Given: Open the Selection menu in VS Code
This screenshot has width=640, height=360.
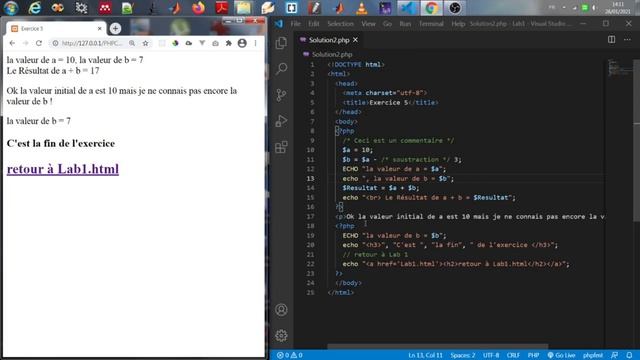Looking at the screenshot, I should click(340, 24).
